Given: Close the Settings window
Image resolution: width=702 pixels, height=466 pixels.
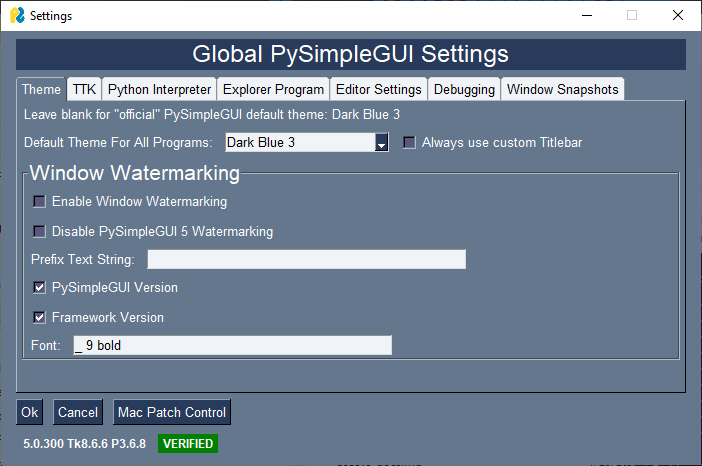Looking at the screenshot, I should 678,16.
